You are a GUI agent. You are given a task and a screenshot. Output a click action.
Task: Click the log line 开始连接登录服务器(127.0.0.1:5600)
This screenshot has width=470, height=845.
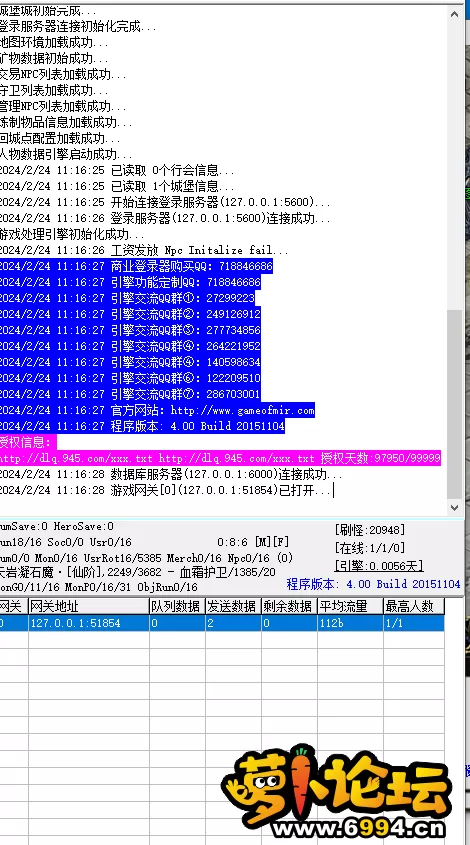165,203
